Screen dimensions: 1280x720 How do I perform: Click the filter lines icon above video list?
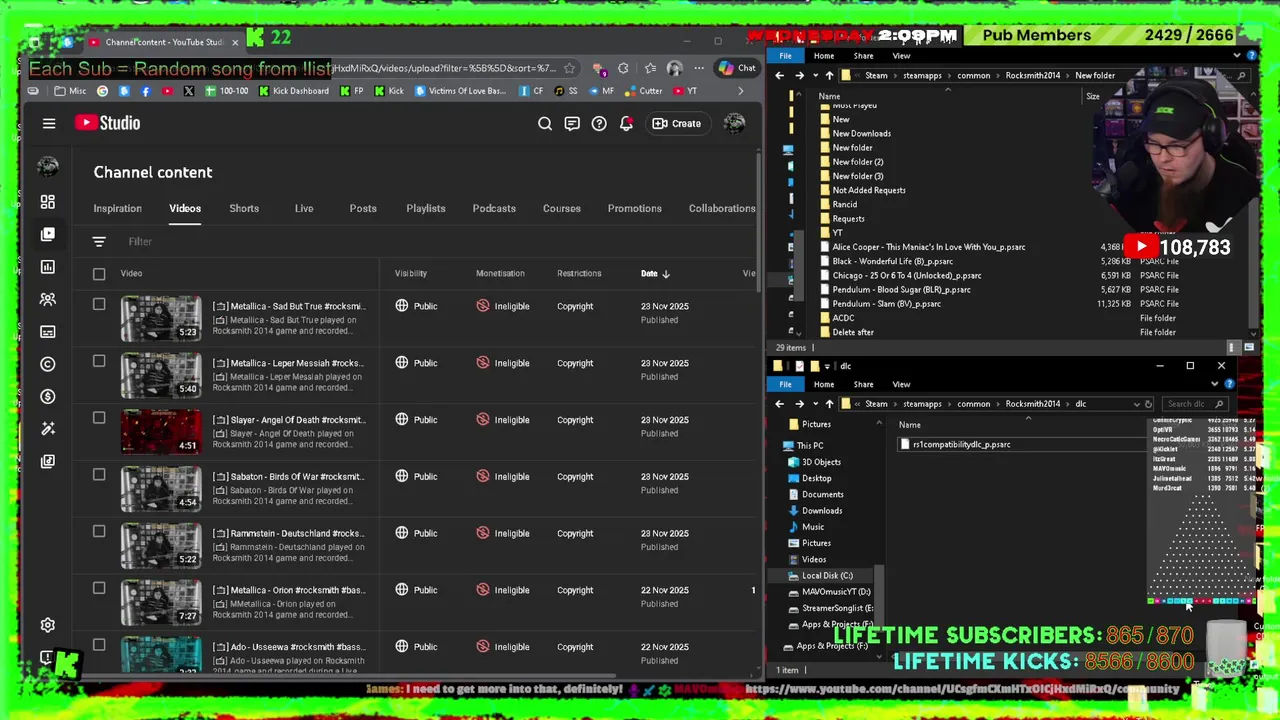coord(99,241)
